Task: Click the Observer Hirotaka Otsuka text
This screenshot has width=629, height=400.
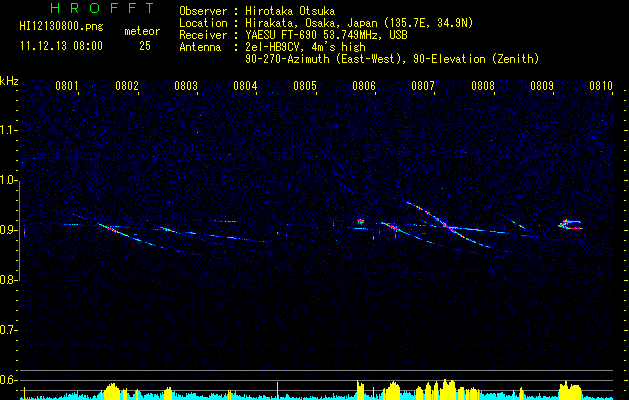Action: tap(257, 11)
